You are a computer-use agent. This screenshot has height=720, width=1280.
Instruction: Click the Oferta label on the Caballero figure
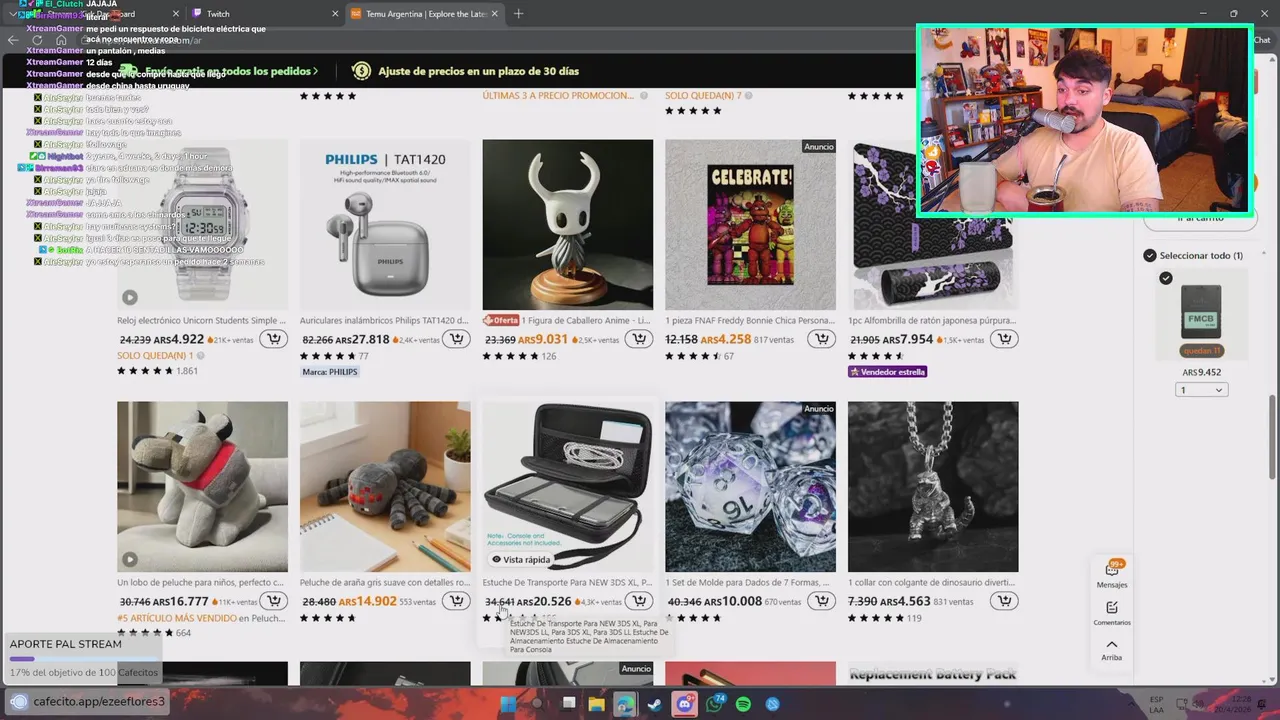501,320
